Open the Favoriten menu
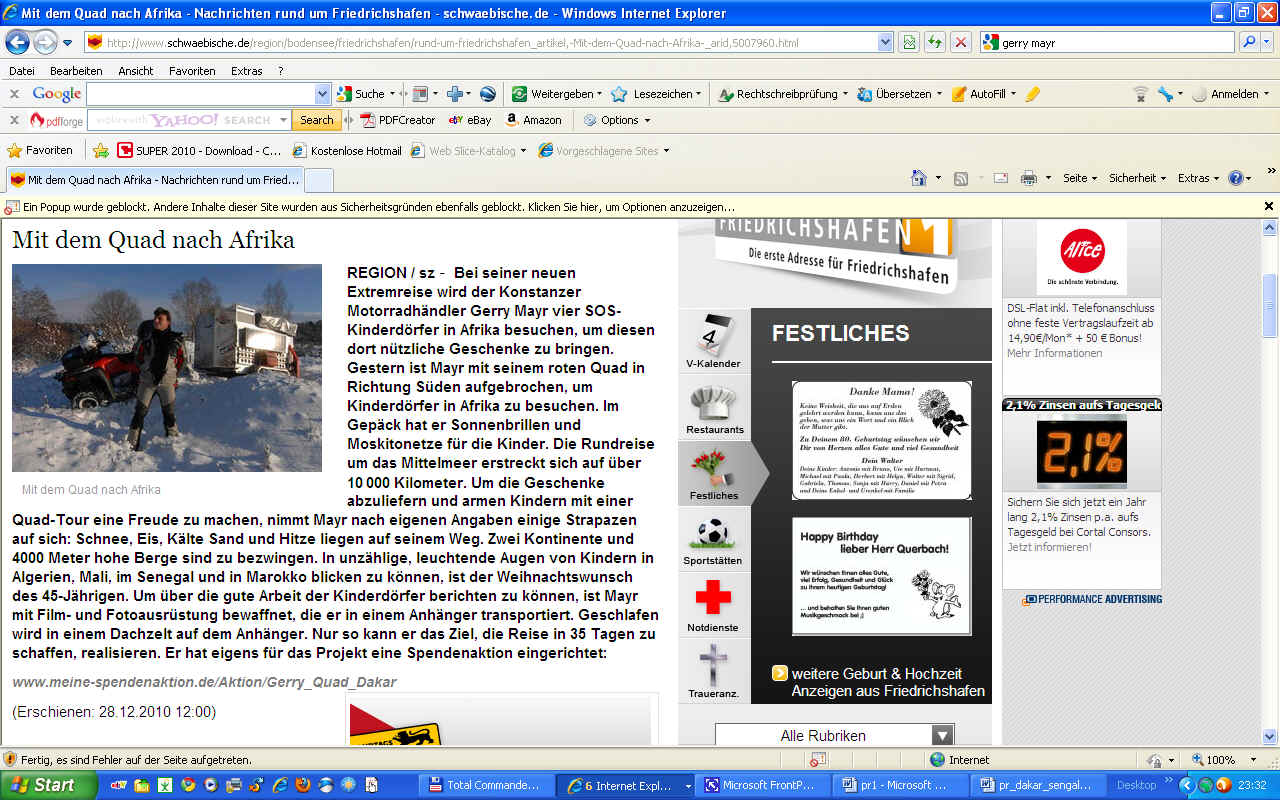1280x800 pixels. click(192, 71)
